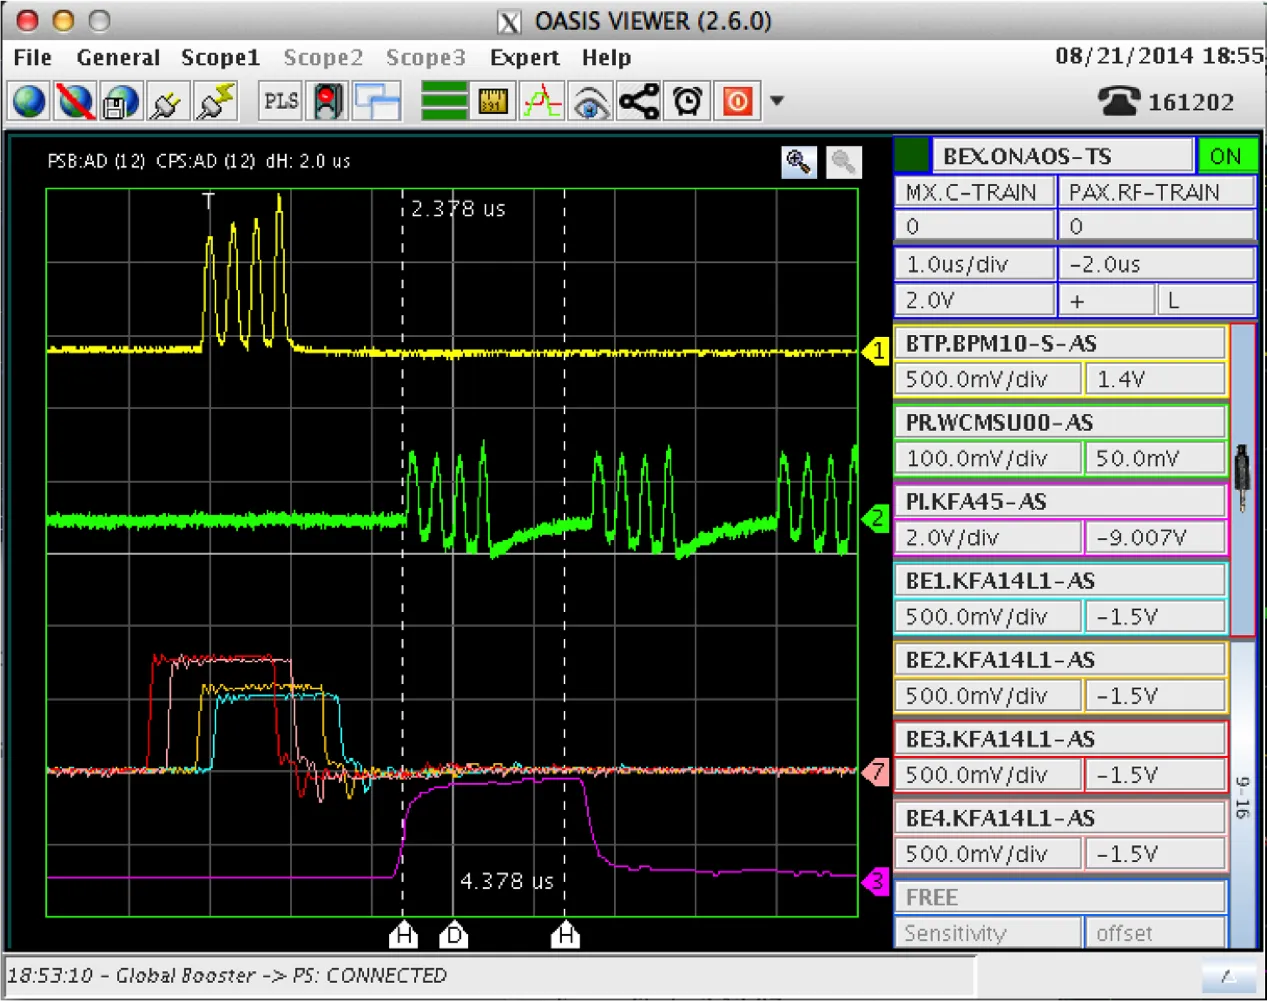
Task: Open the Scope2 menu
Action: click(323, 58)
